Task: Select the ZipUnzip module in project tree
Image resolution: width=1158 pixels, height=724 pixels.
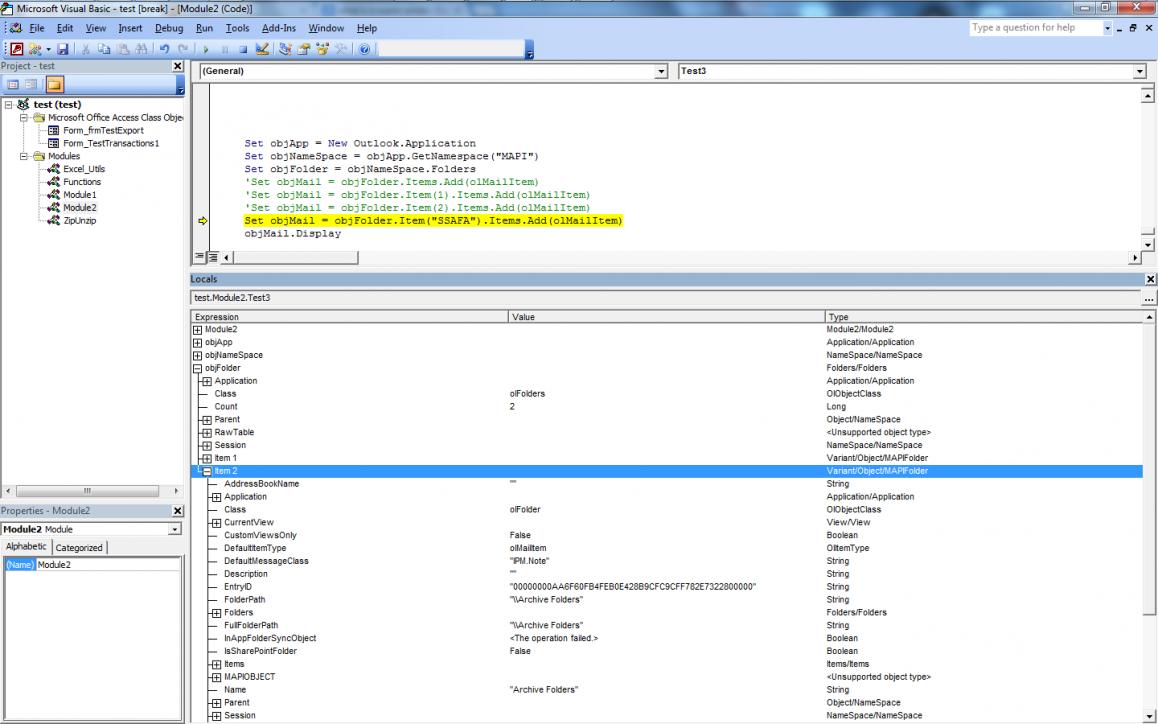Action: tap(80, 220)
